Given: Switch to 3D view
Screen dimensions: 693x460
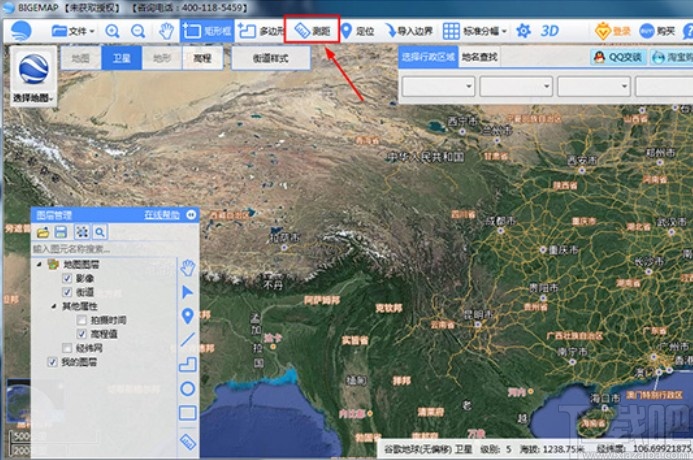Looking at the screenshot, I should (x=549, y=31).
